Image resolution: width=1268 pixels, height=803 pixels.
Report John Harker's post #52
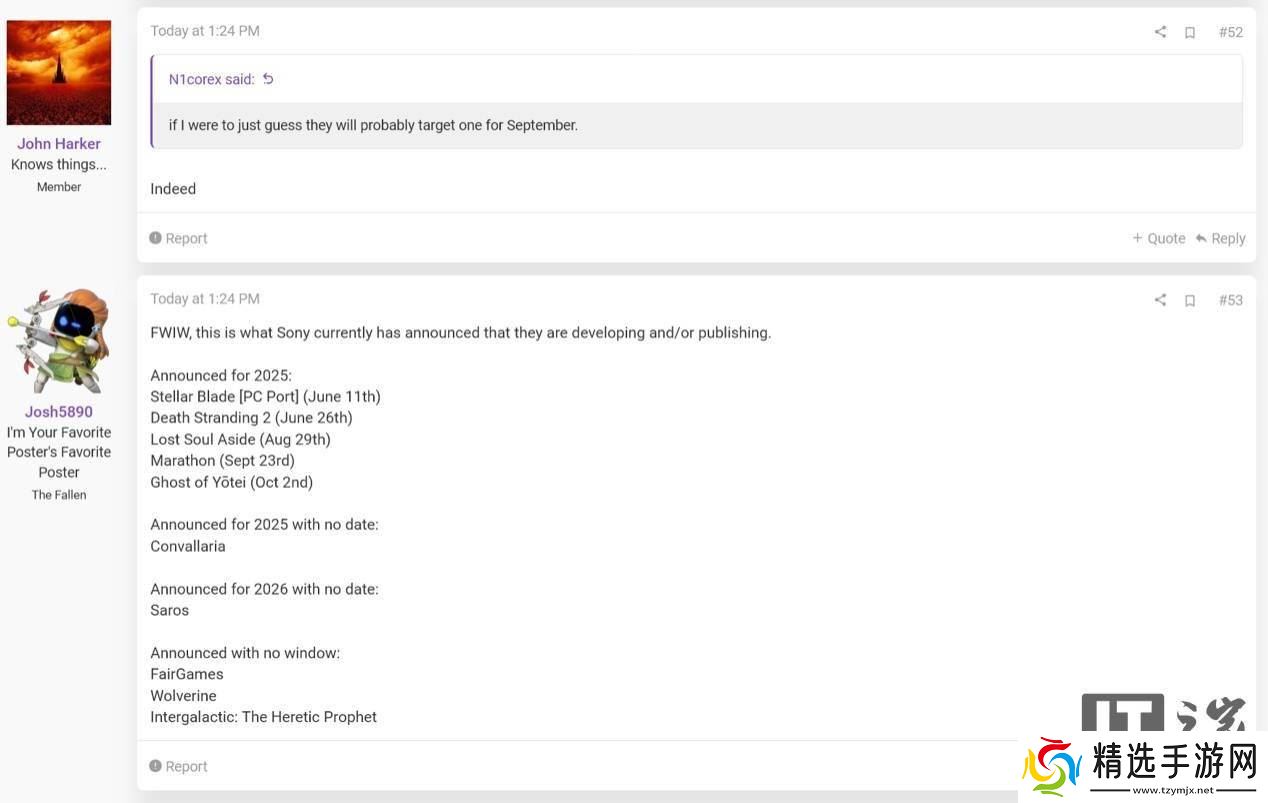tap(179, 238)
